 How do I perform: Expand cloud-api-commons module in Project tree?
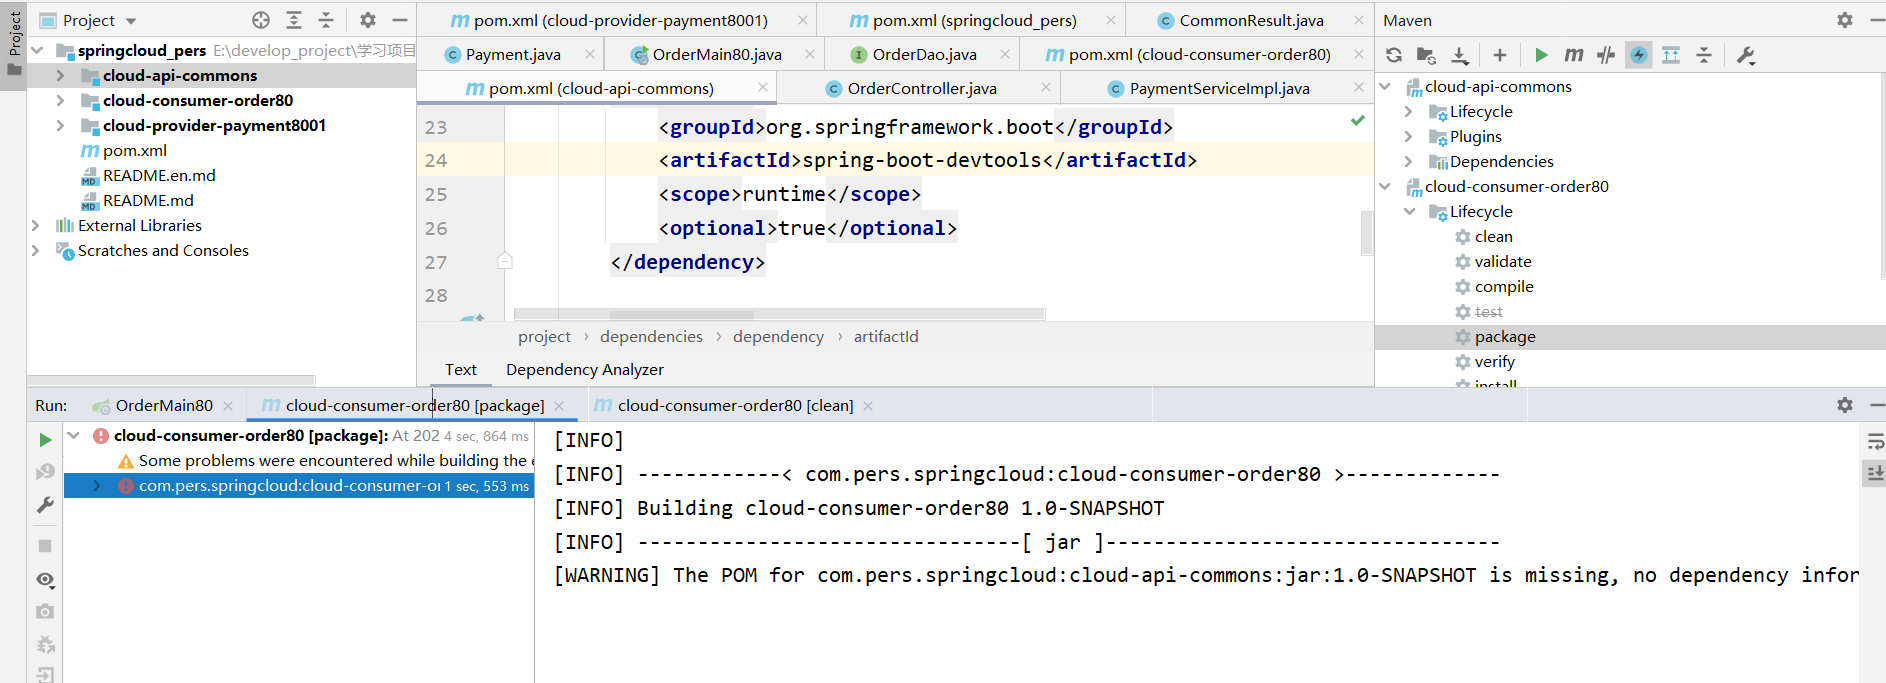pyautogui.click(x=60, y=75)
